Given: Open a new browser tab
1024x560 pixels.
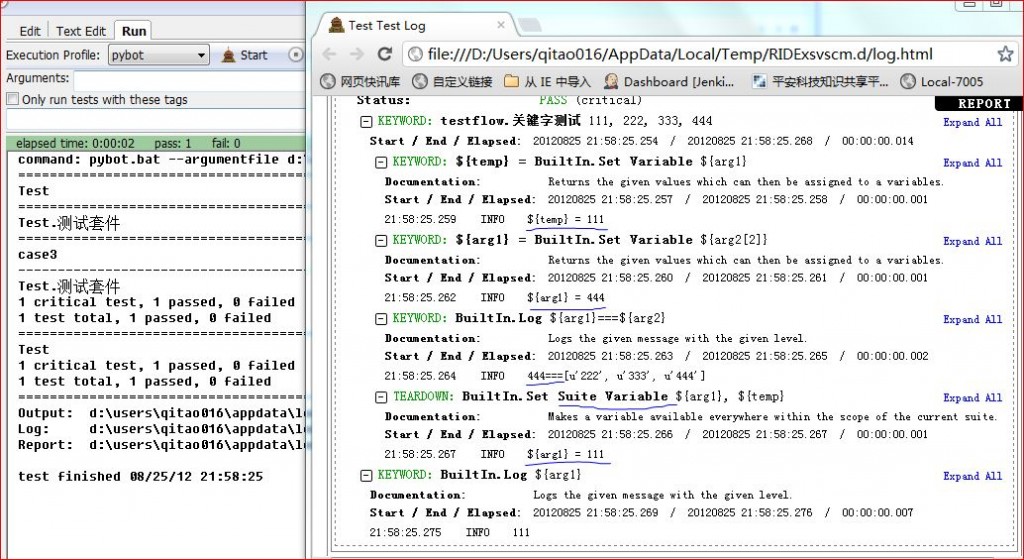Looking at the screenshot, I should pos(529,25).
